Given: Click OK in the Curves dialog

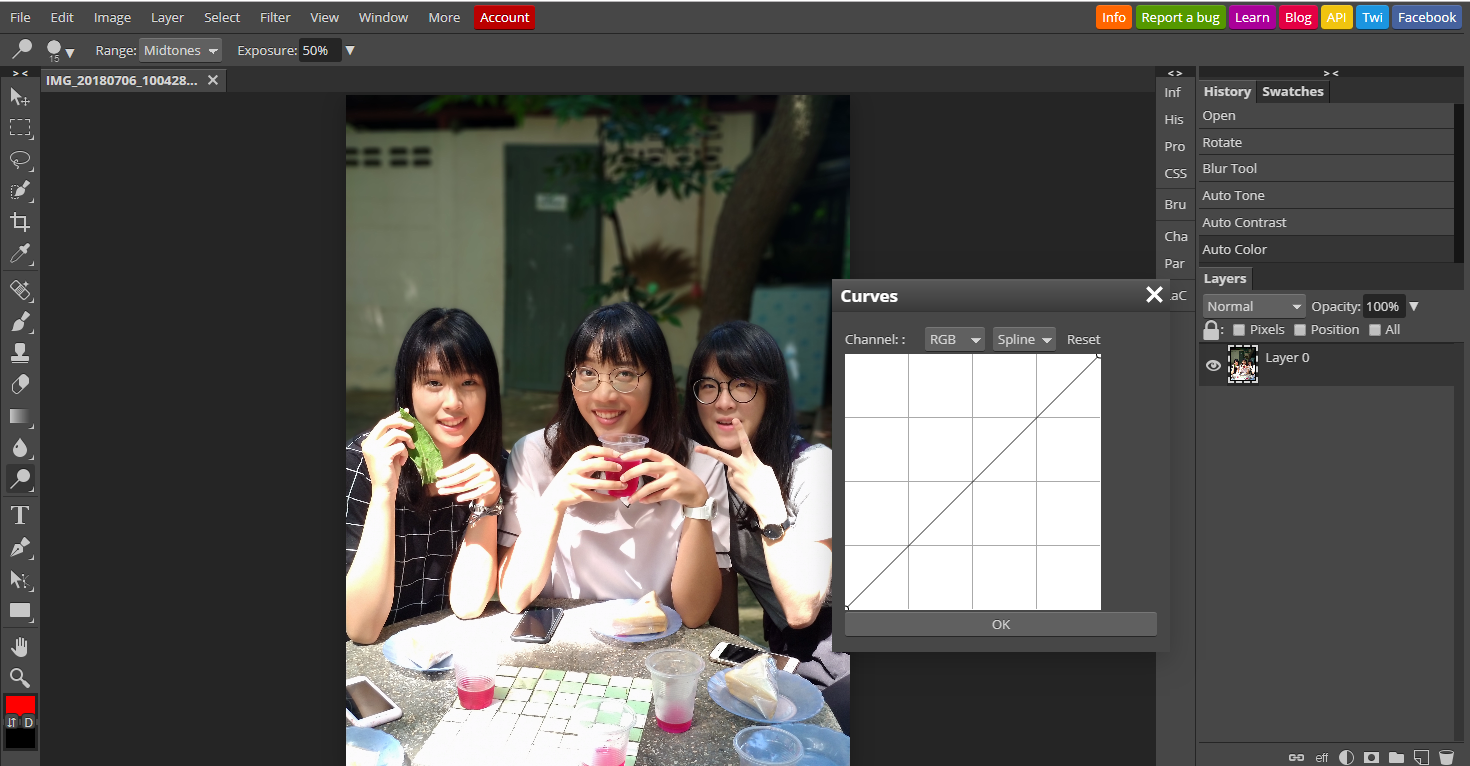Looking at the screenshot, I should click(1001, 624).
